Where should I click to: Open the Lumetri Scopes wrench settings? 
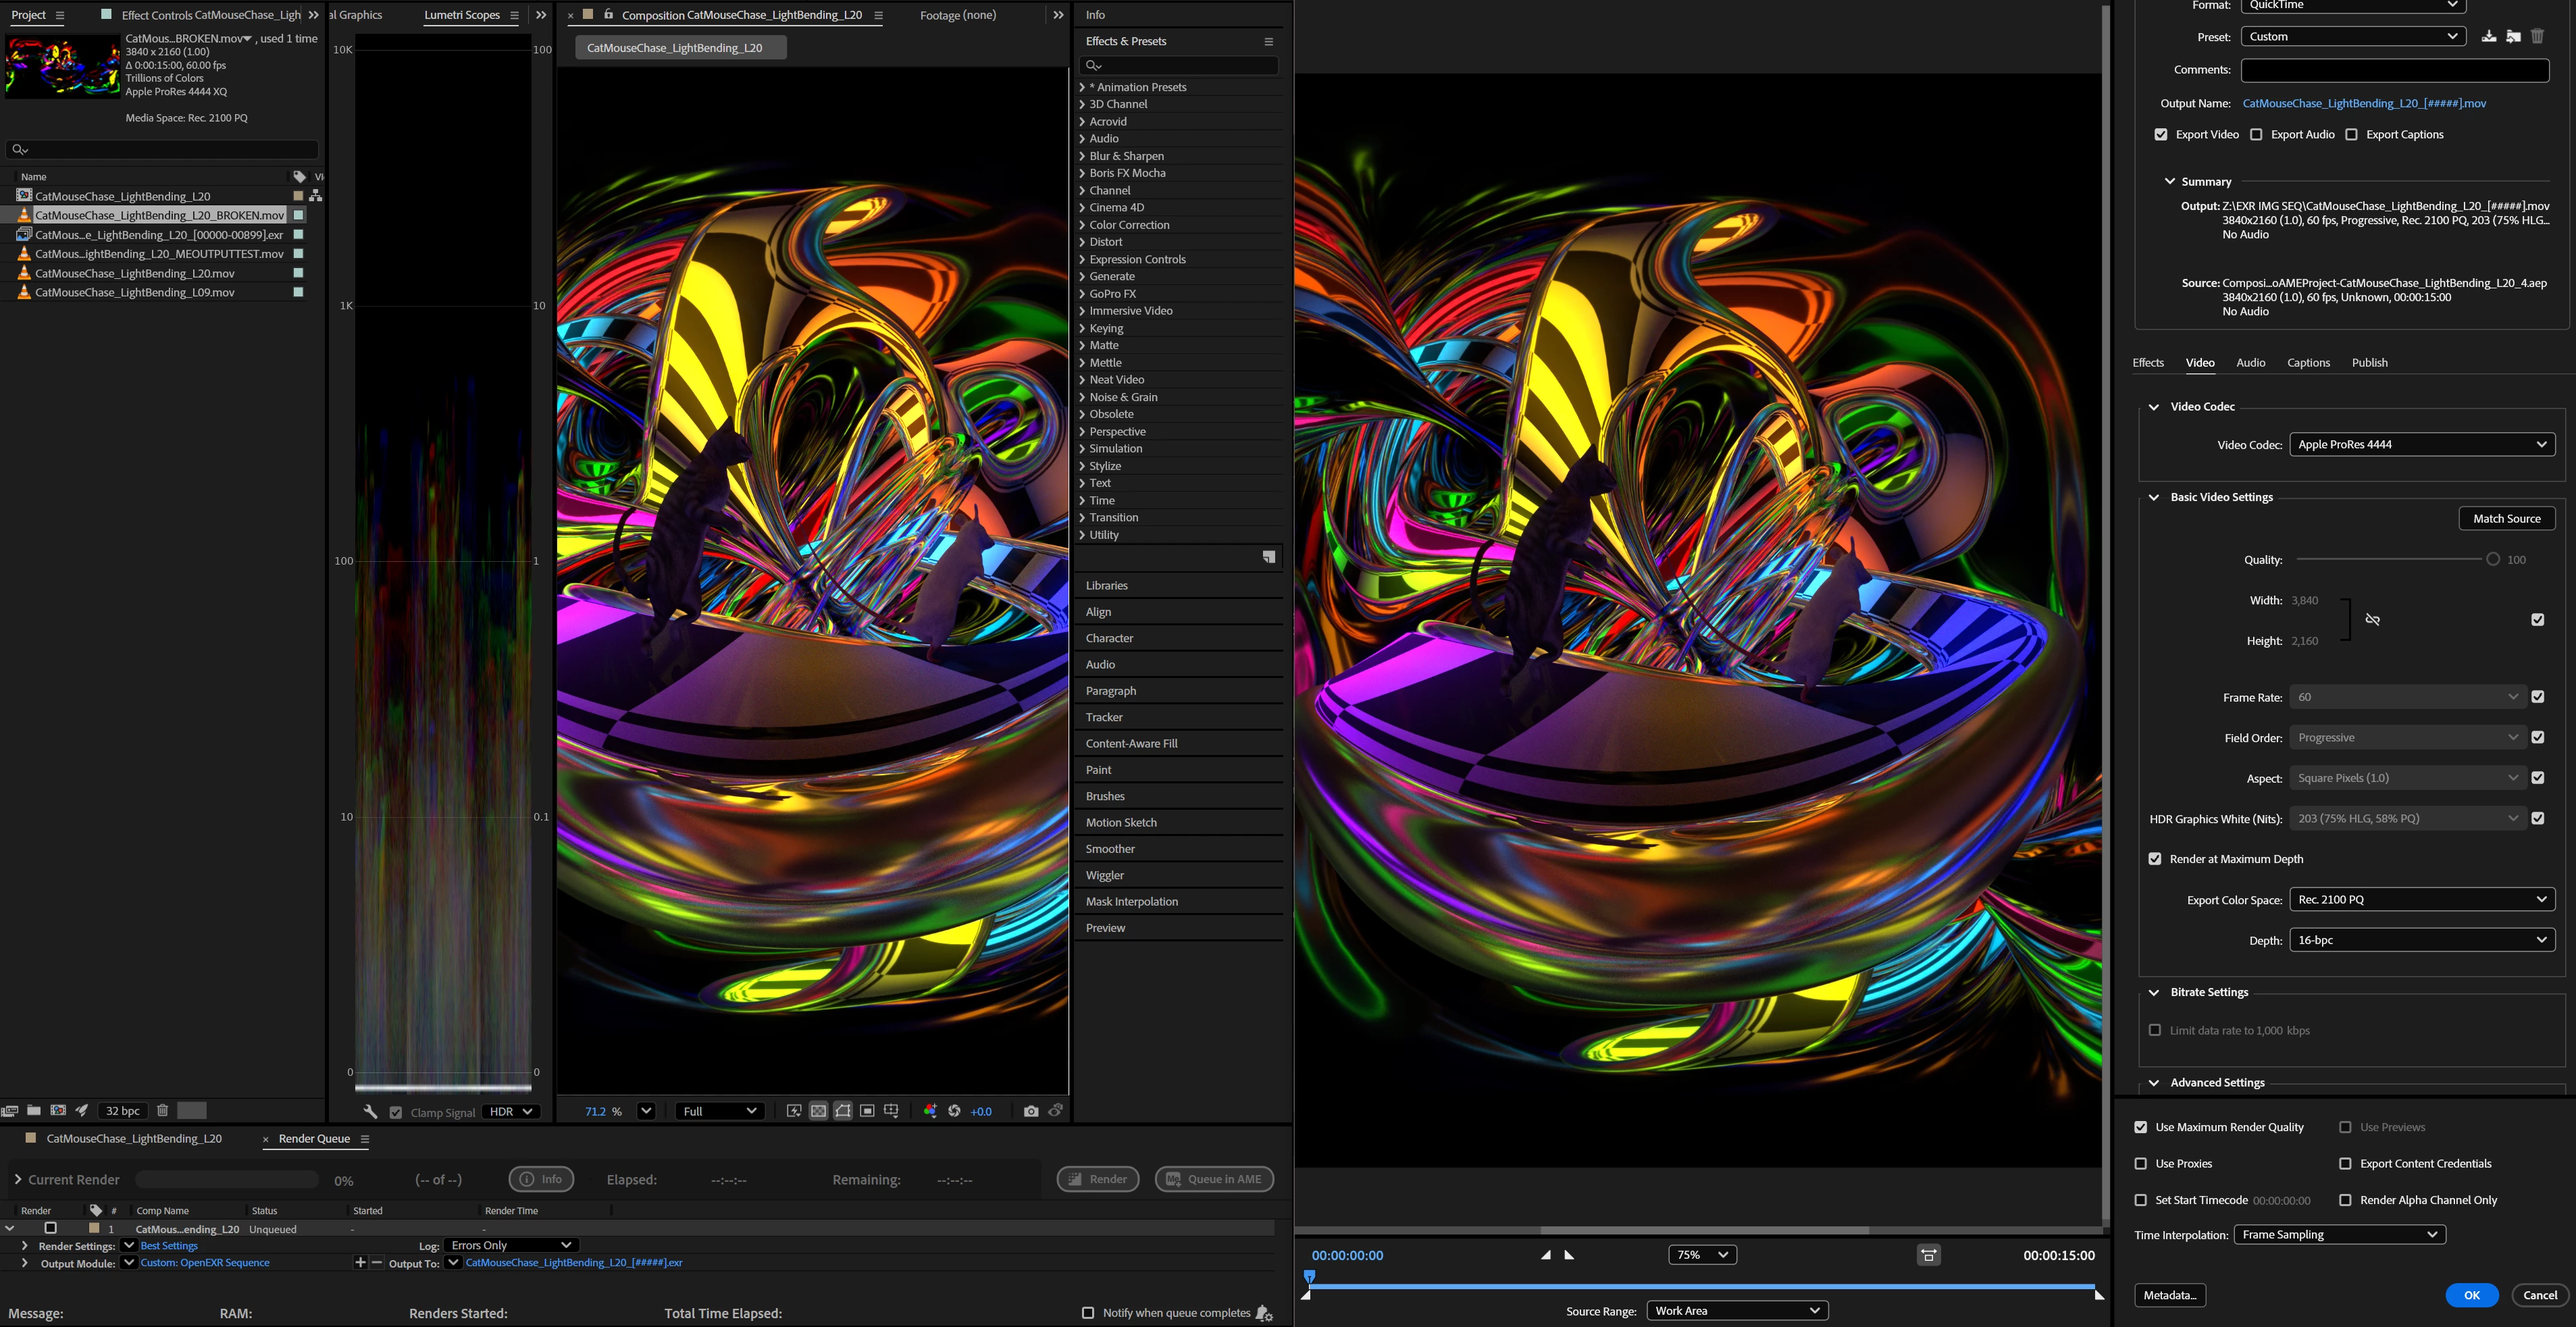(370, 1111)
